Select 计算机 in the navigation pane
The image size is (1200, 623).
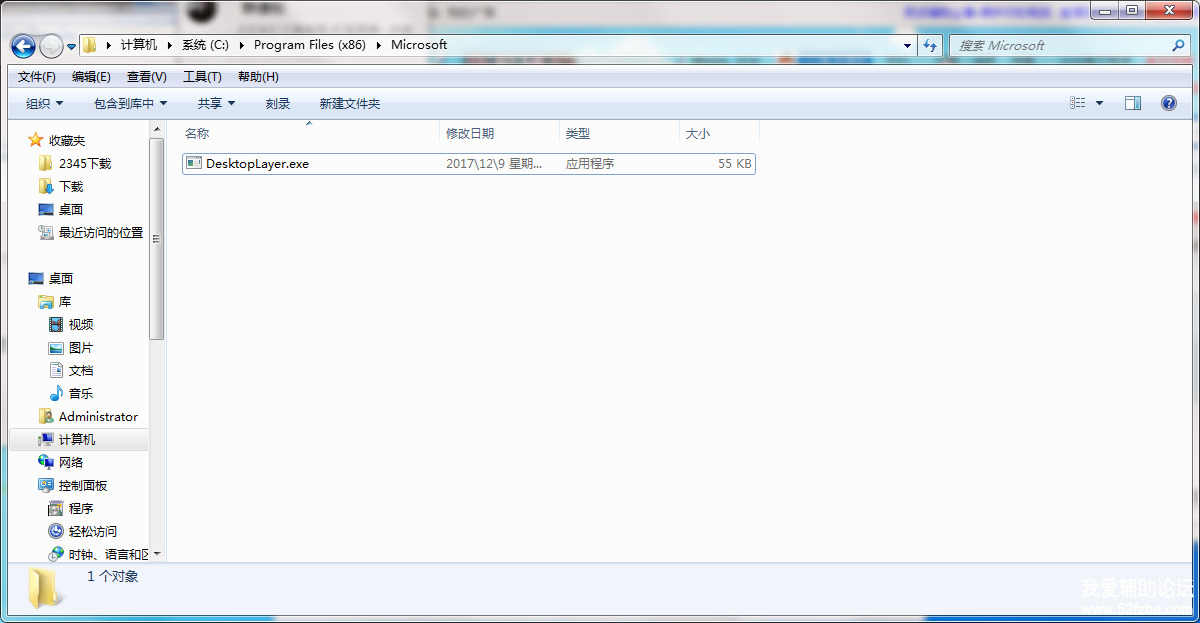pyautogui.click(x=77, y=439)
